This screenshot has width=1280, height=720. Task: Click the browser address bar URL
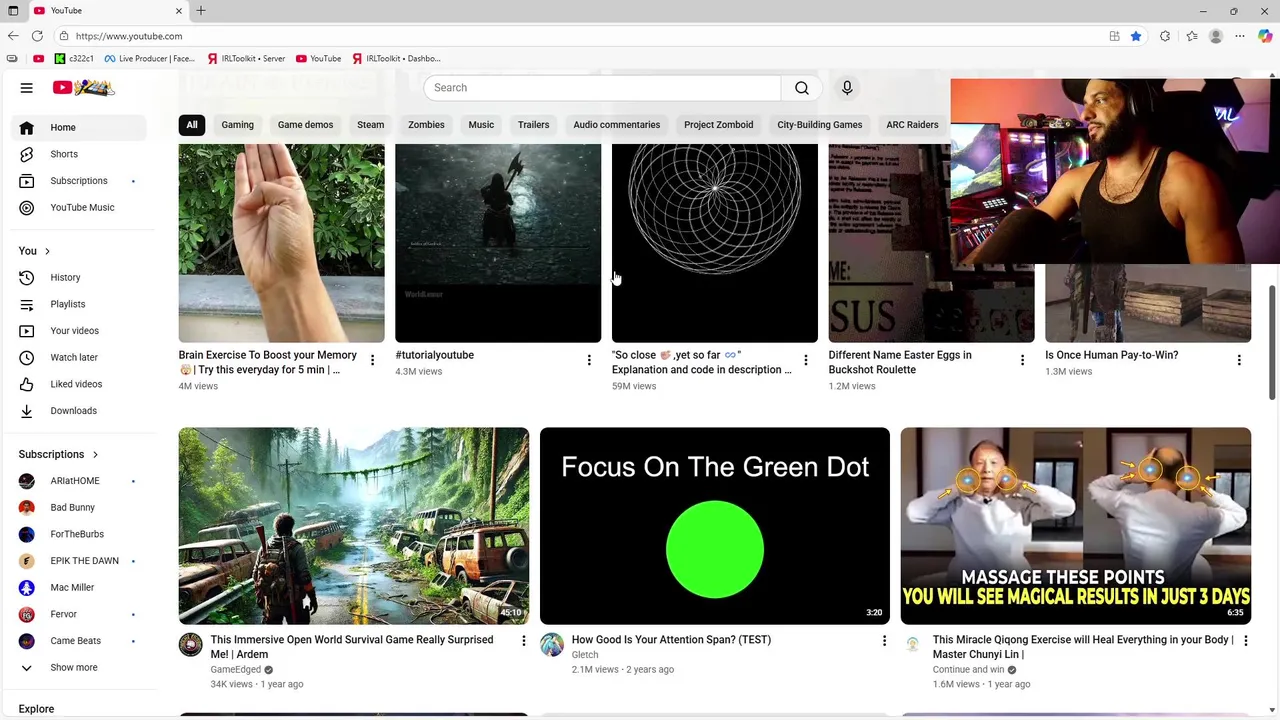tap(129, 36)
